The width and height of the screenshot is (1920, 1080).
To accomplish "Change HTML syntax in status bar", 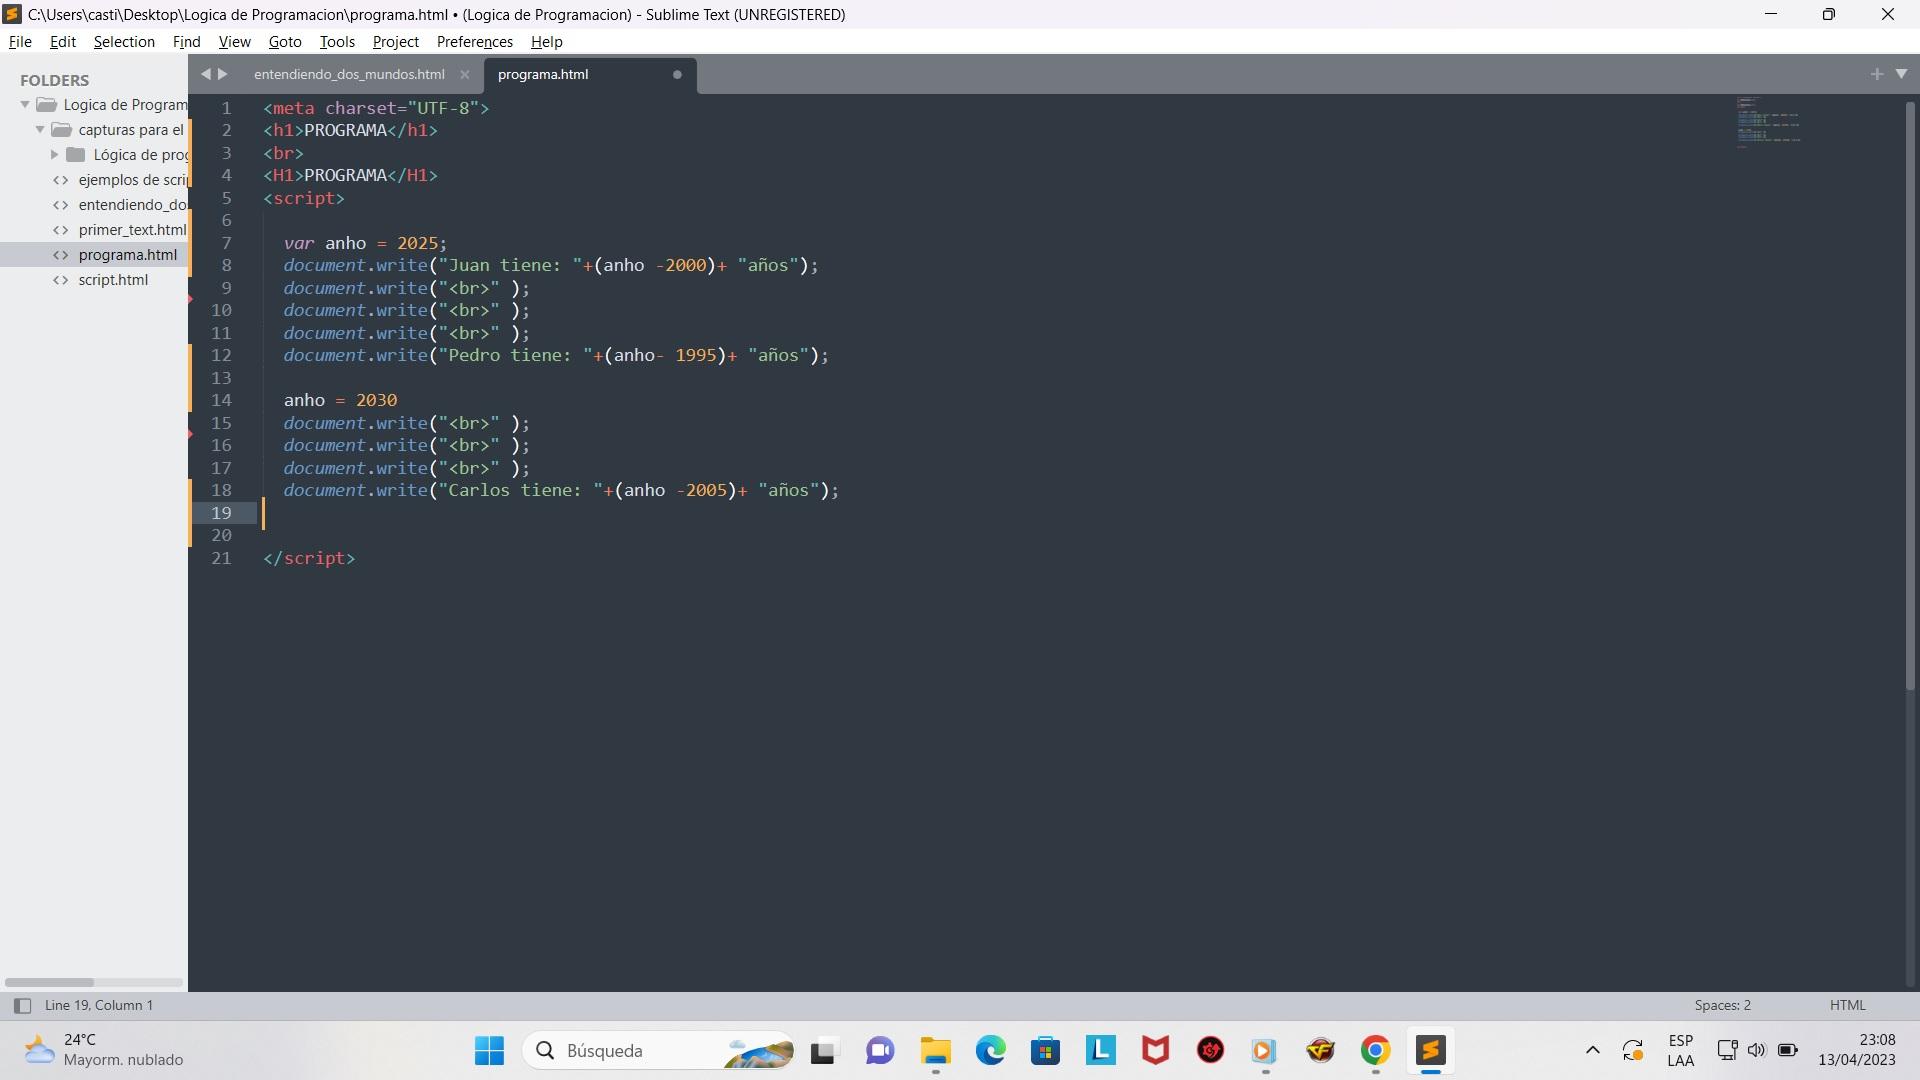I will point(1847,1006).
